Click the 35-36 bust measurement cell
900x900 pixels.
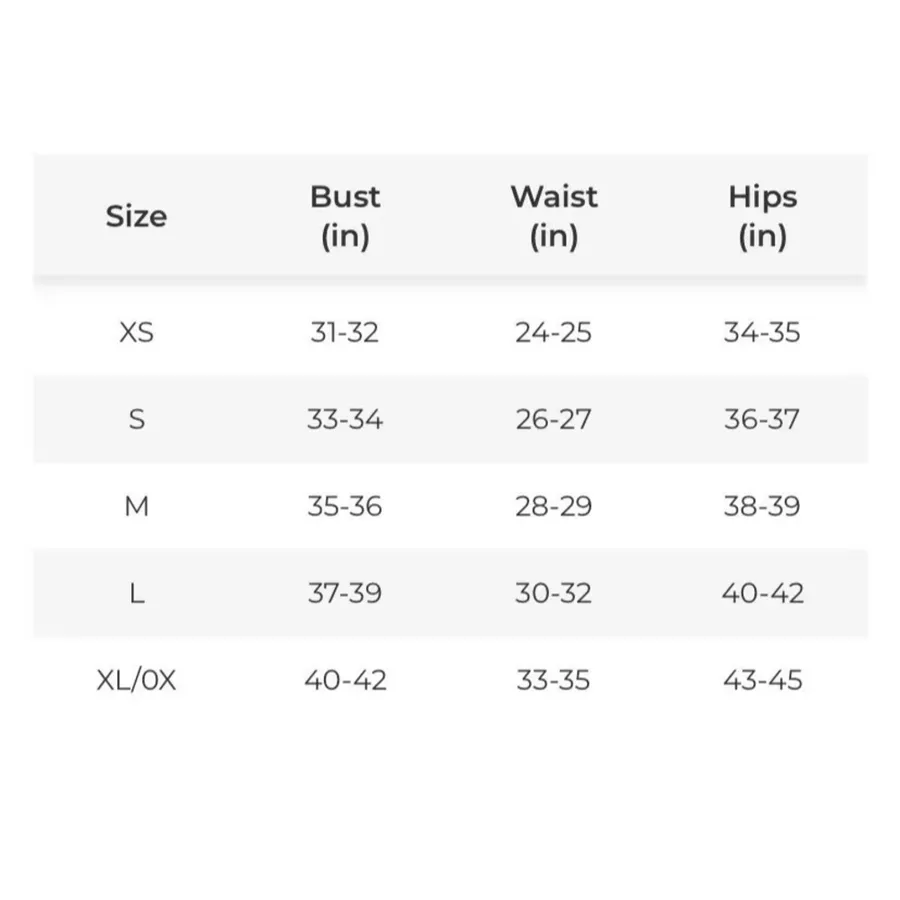pyautogui.click(x=344, y=506)
